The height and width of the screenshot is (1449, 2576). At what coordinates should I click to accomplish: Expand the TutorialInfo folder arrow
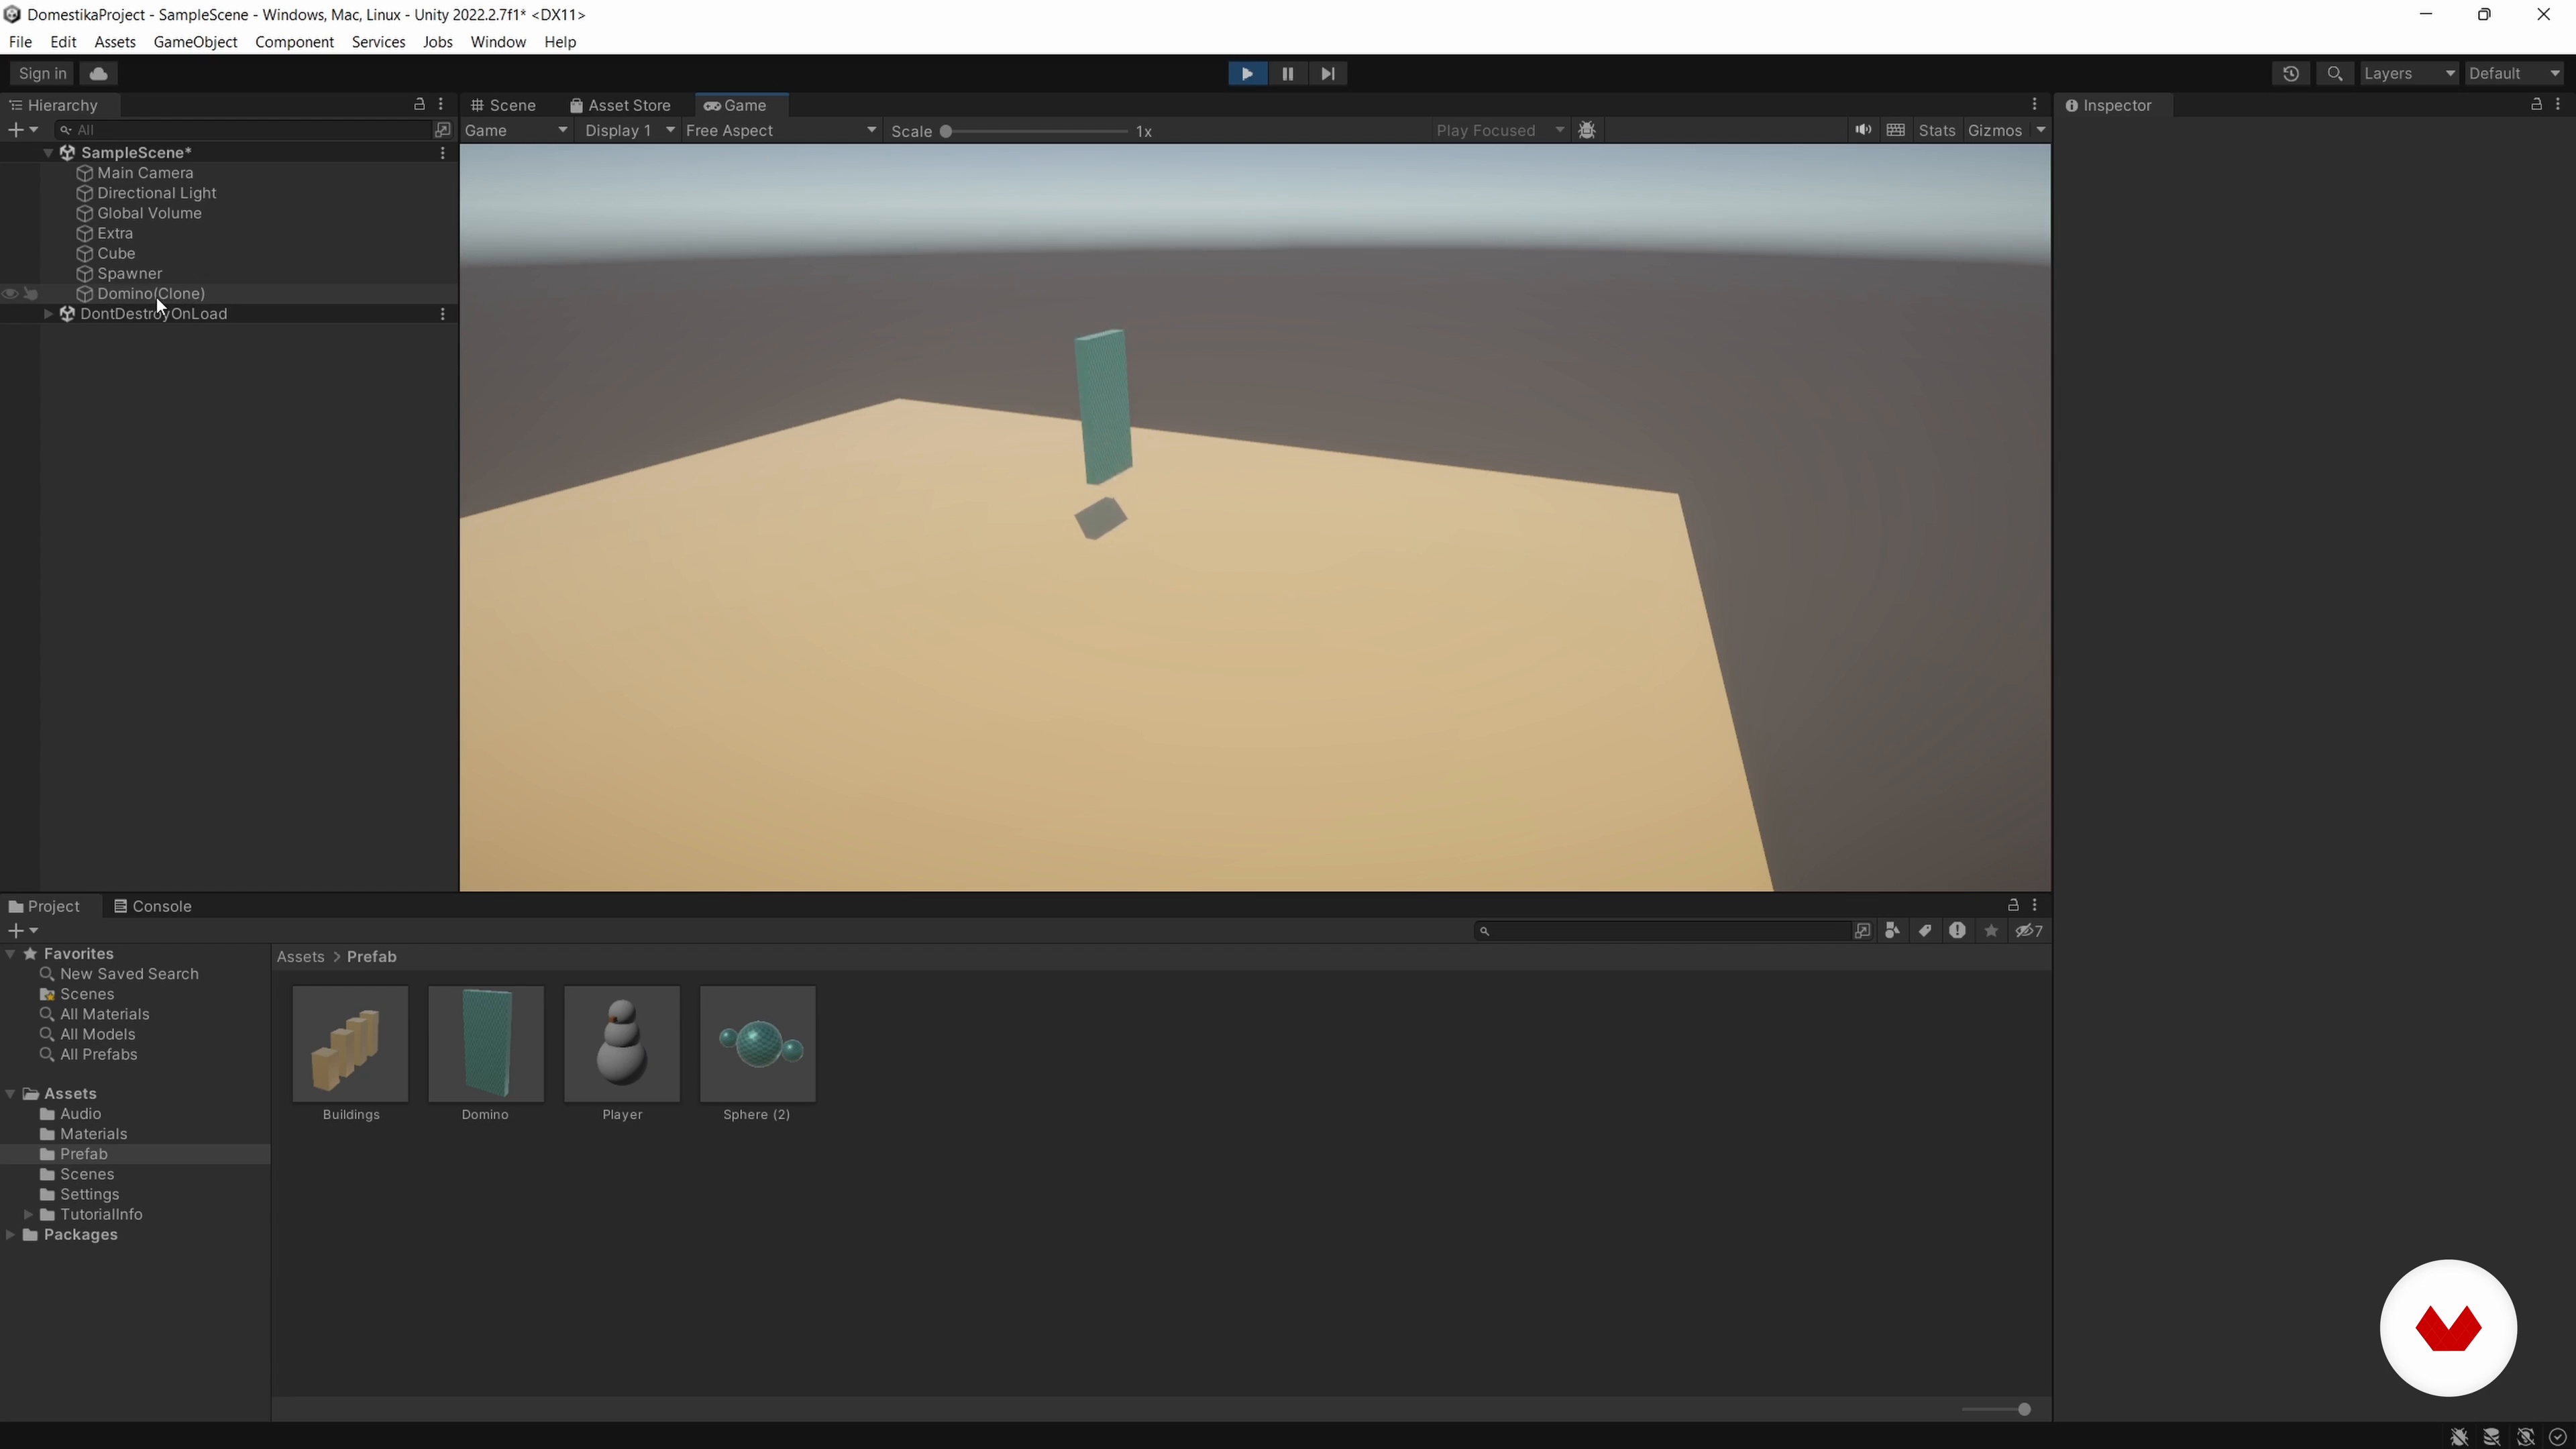[x=28, y=1215]
